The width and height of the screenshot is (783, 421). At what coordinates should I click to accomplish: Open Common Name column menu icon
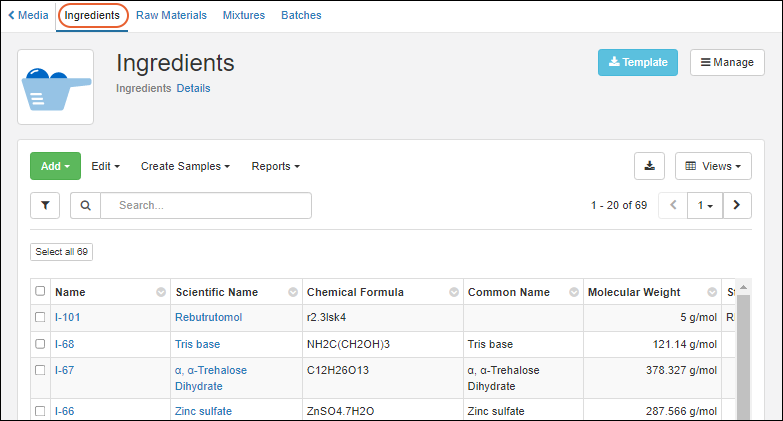[x=575, y=292]
